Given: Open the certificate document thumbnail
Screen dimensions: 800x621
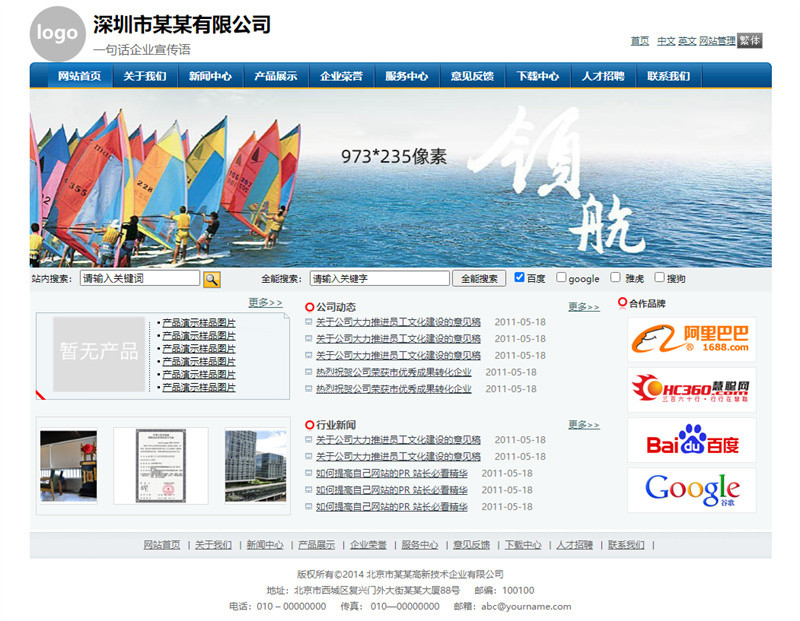Looking at the screenshot, I should (161, 465).
